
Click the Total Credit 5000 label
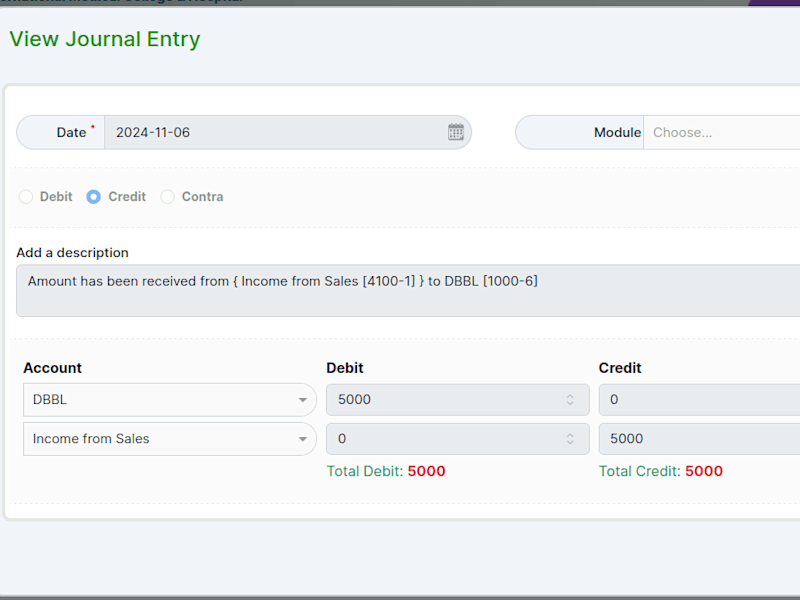point(661,471)
